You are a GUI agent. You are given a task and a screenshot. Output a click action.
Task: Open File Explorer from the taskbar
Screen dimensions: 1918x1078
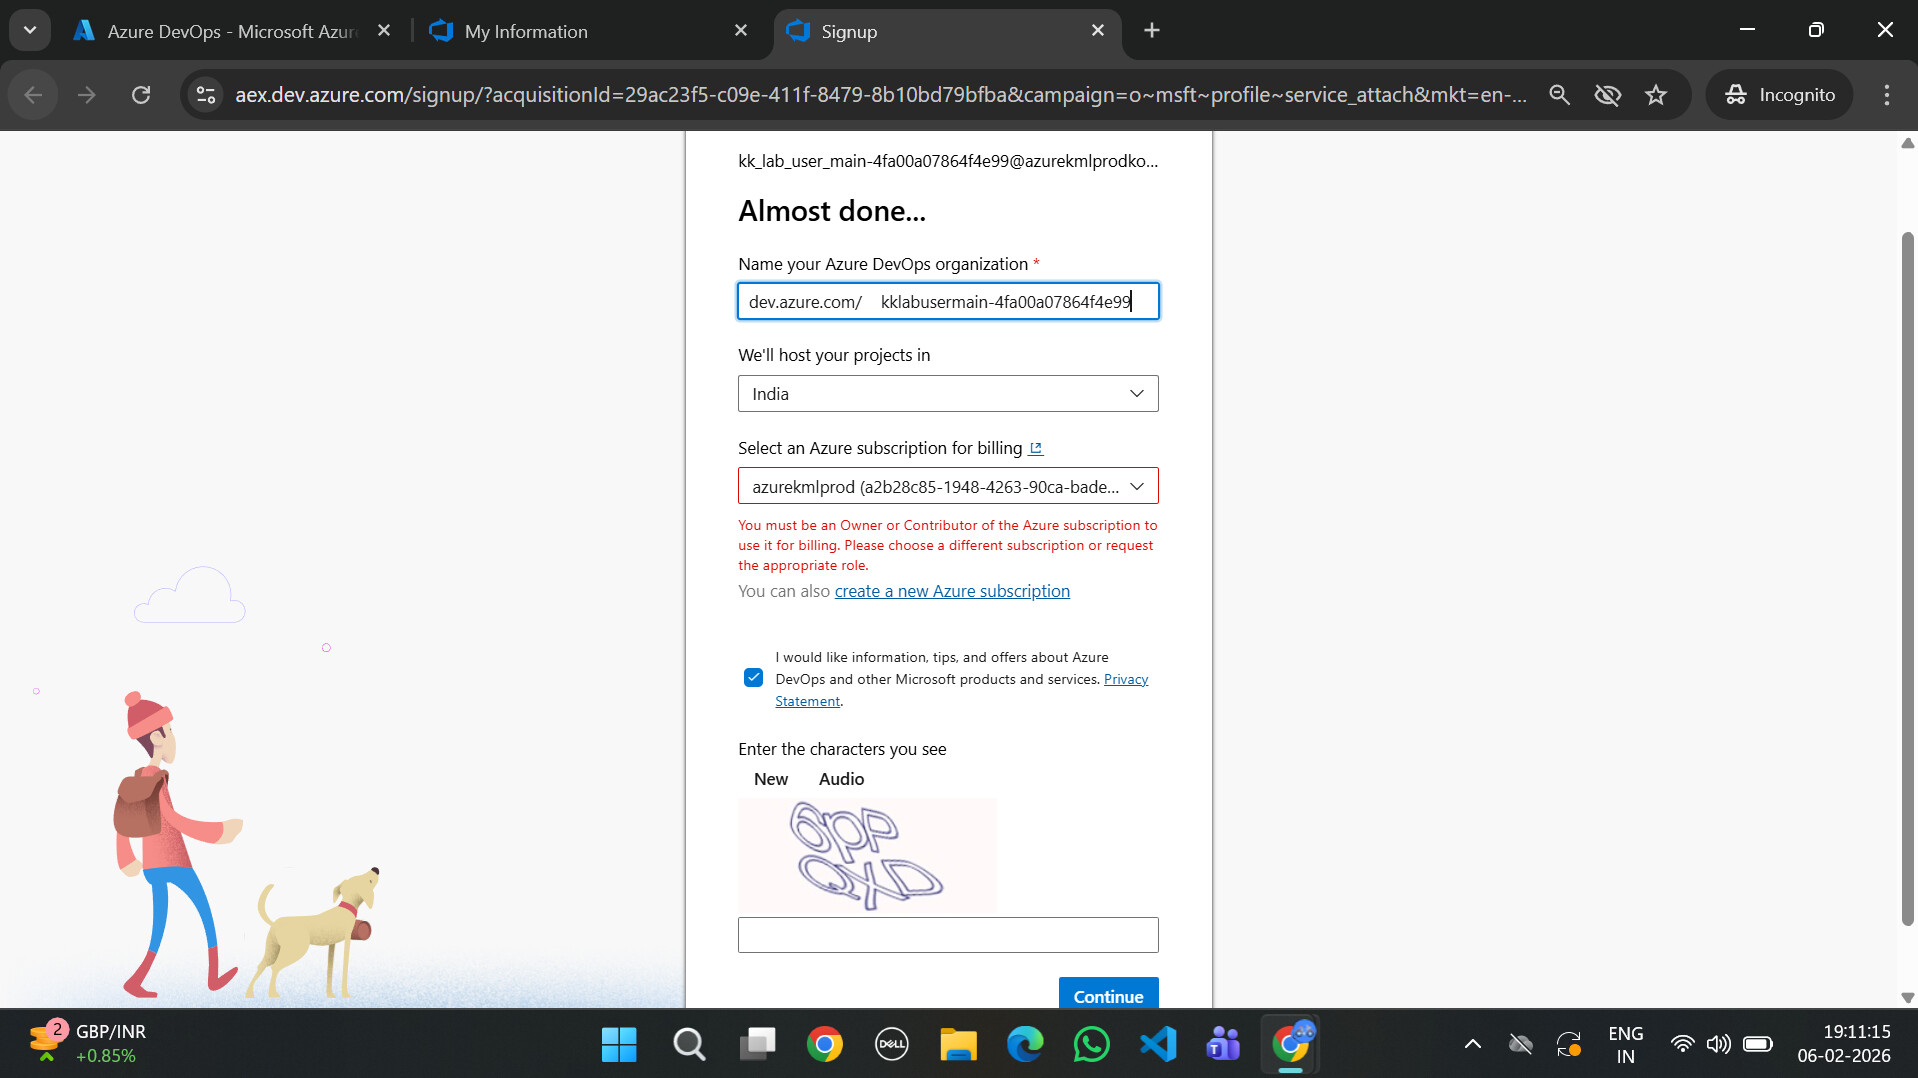point(958,1045)
